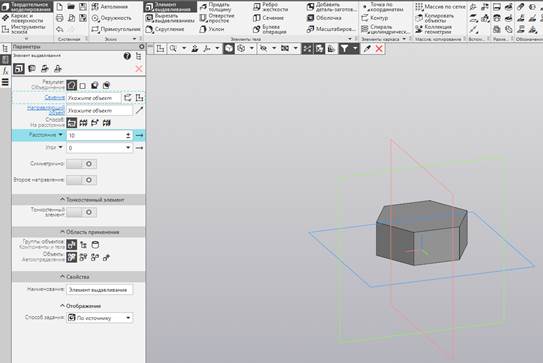Select the Оболочка shell tool
The width and height of the screenshot is (543, 363).
coord(324,18)
